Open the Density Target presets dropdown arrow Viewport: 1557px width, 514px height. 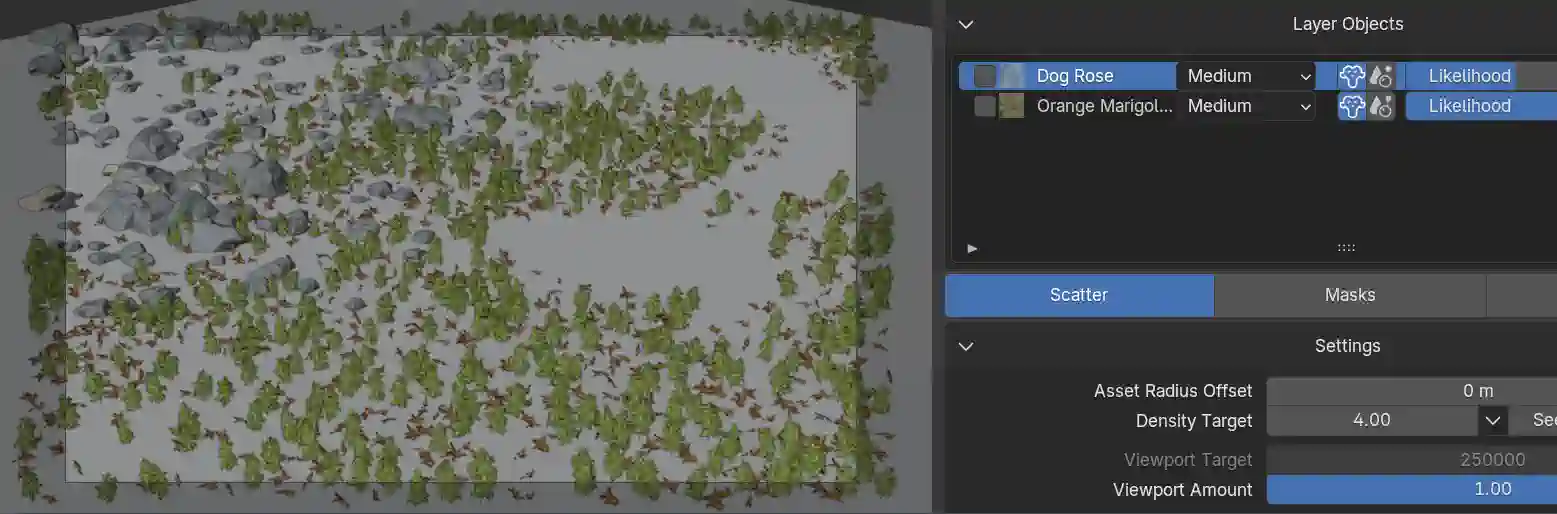point(1493,421)
